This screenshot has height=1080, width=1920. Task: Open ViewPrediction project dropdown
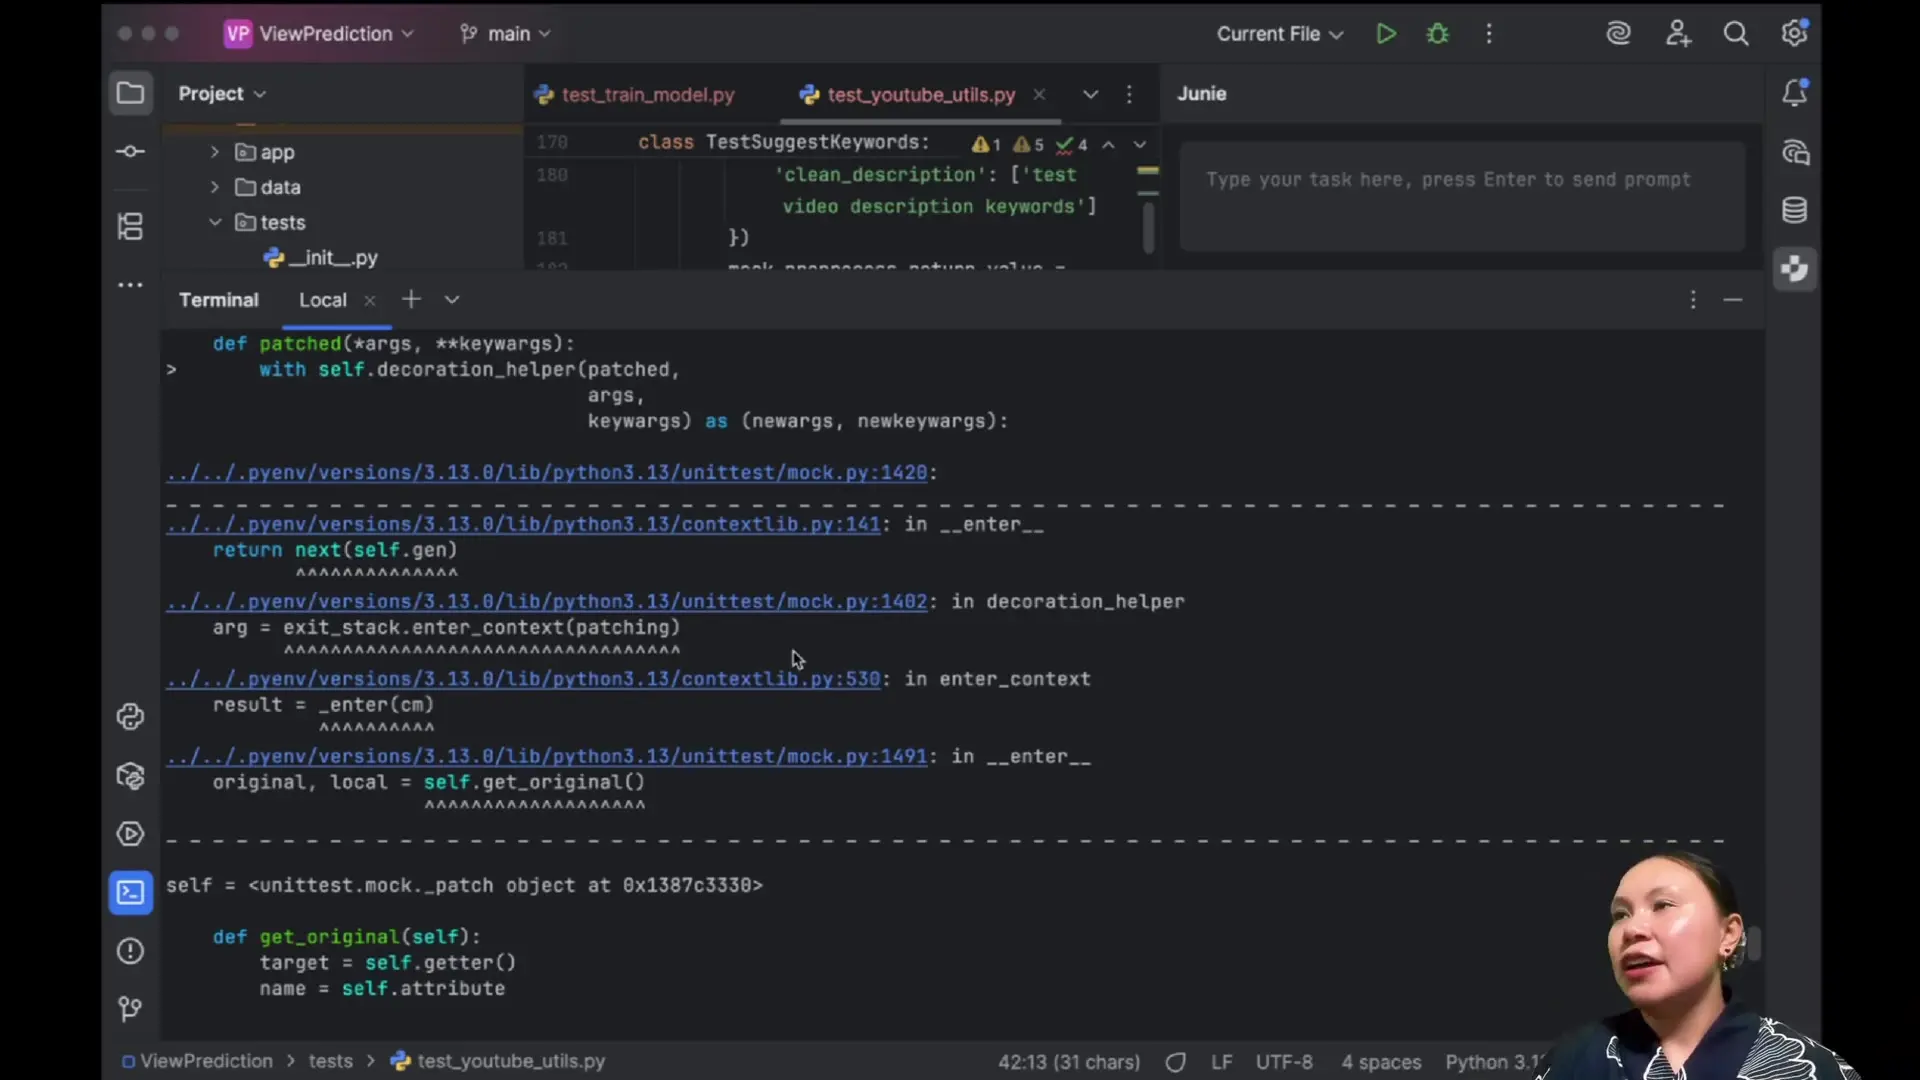click(319, 34)
